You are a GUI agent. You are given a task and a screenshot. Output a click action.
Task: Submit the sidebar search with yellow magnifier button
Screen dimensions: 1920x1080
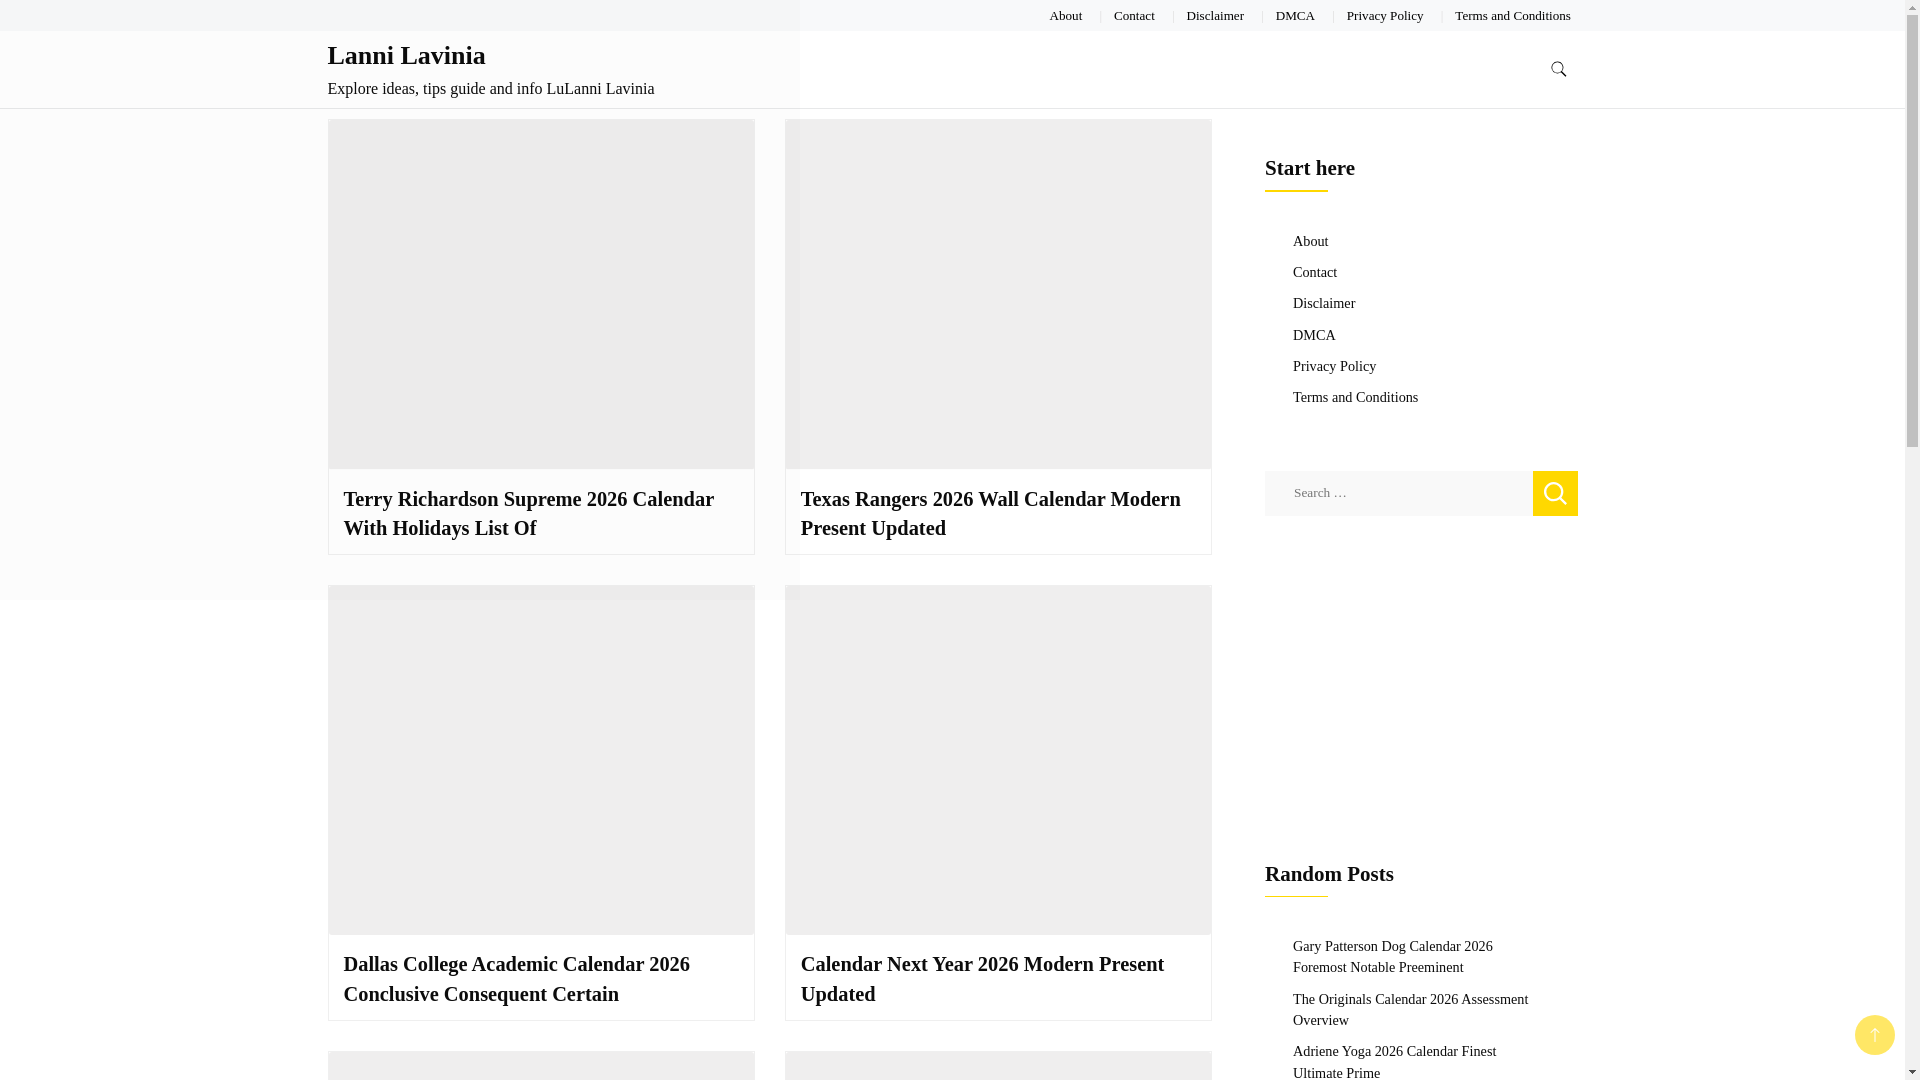pyautogui.click(x=1554, y=493)
